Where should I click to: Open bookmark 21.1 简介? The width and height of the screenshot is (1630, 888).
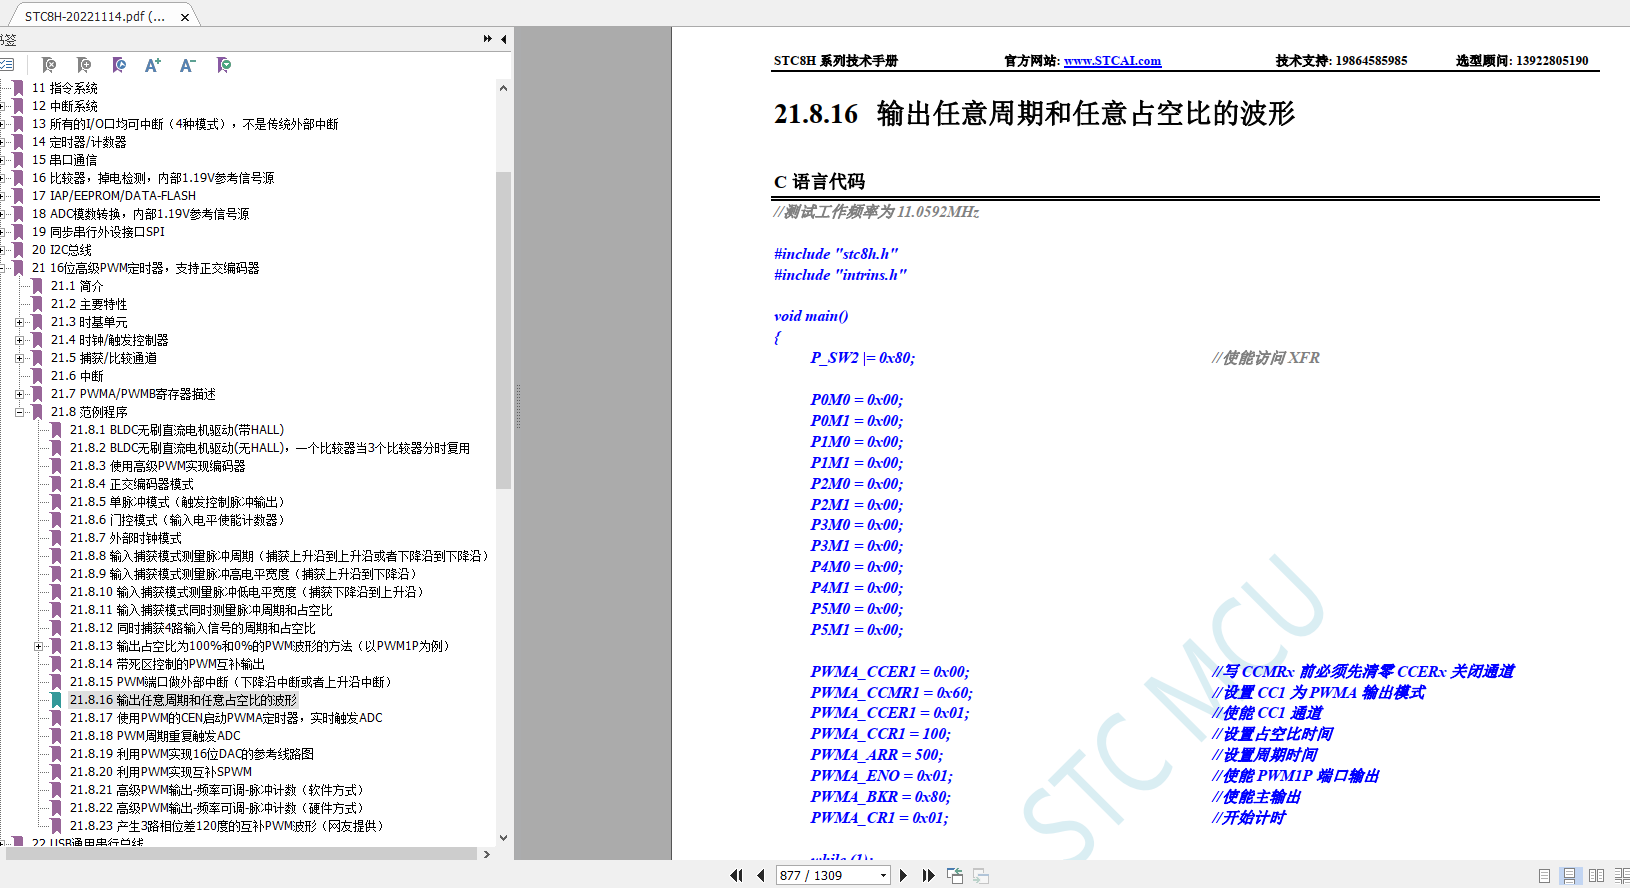[x=77, y=286]
